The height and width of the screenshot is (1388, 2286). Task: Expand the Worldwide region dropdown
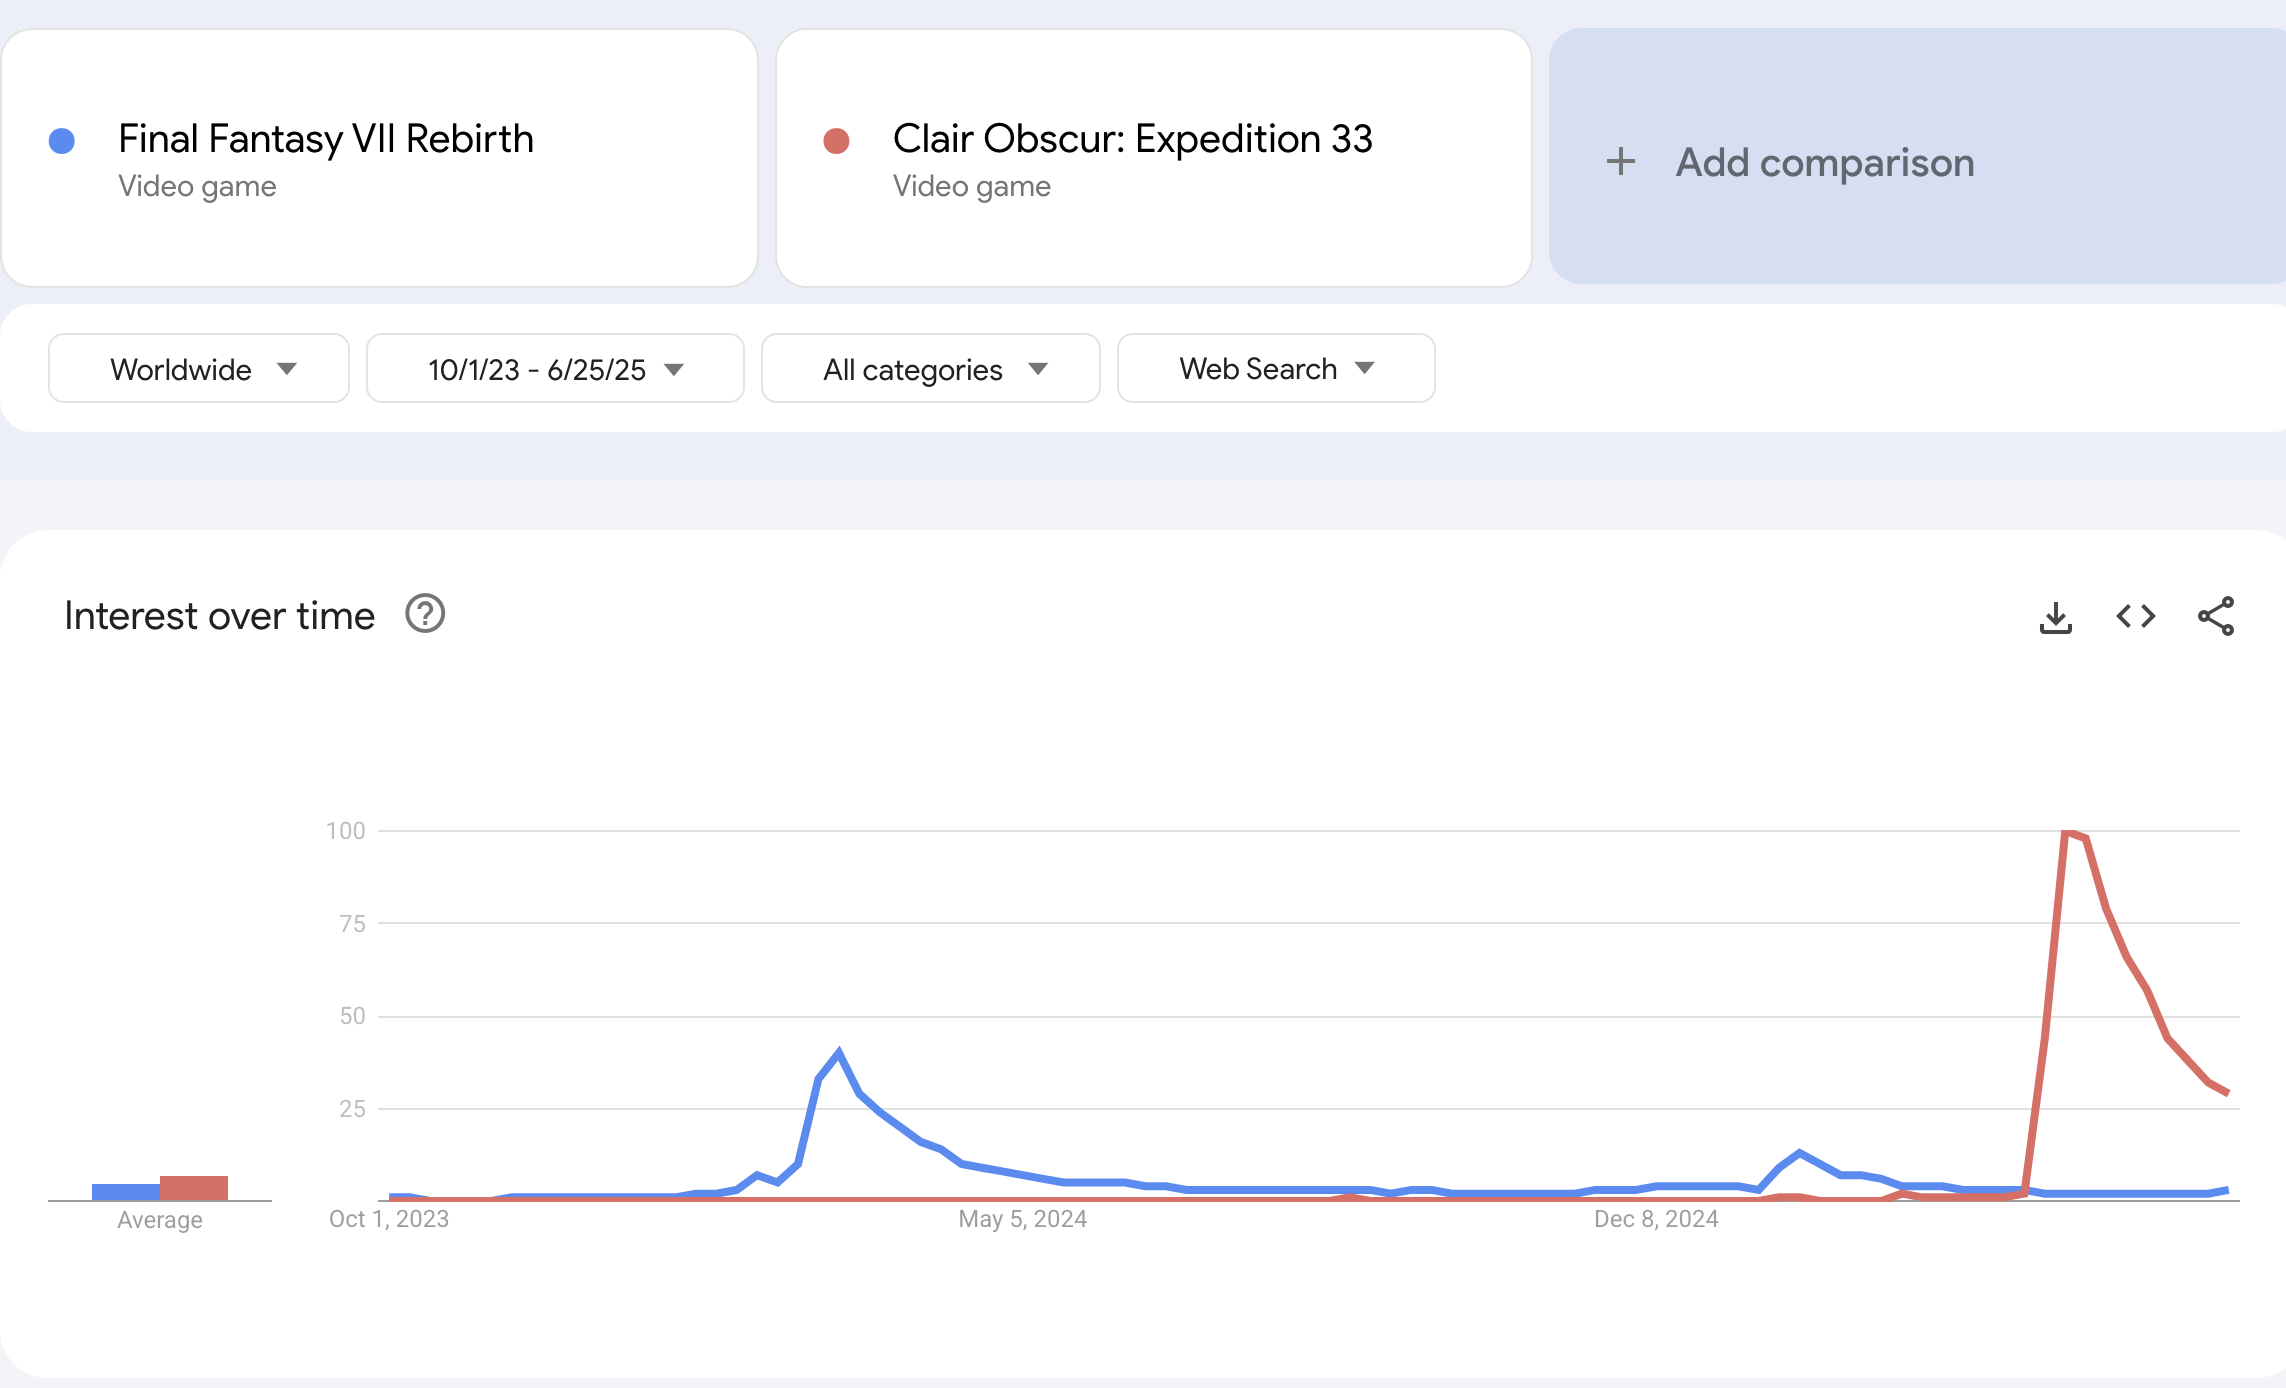point(199,369)
